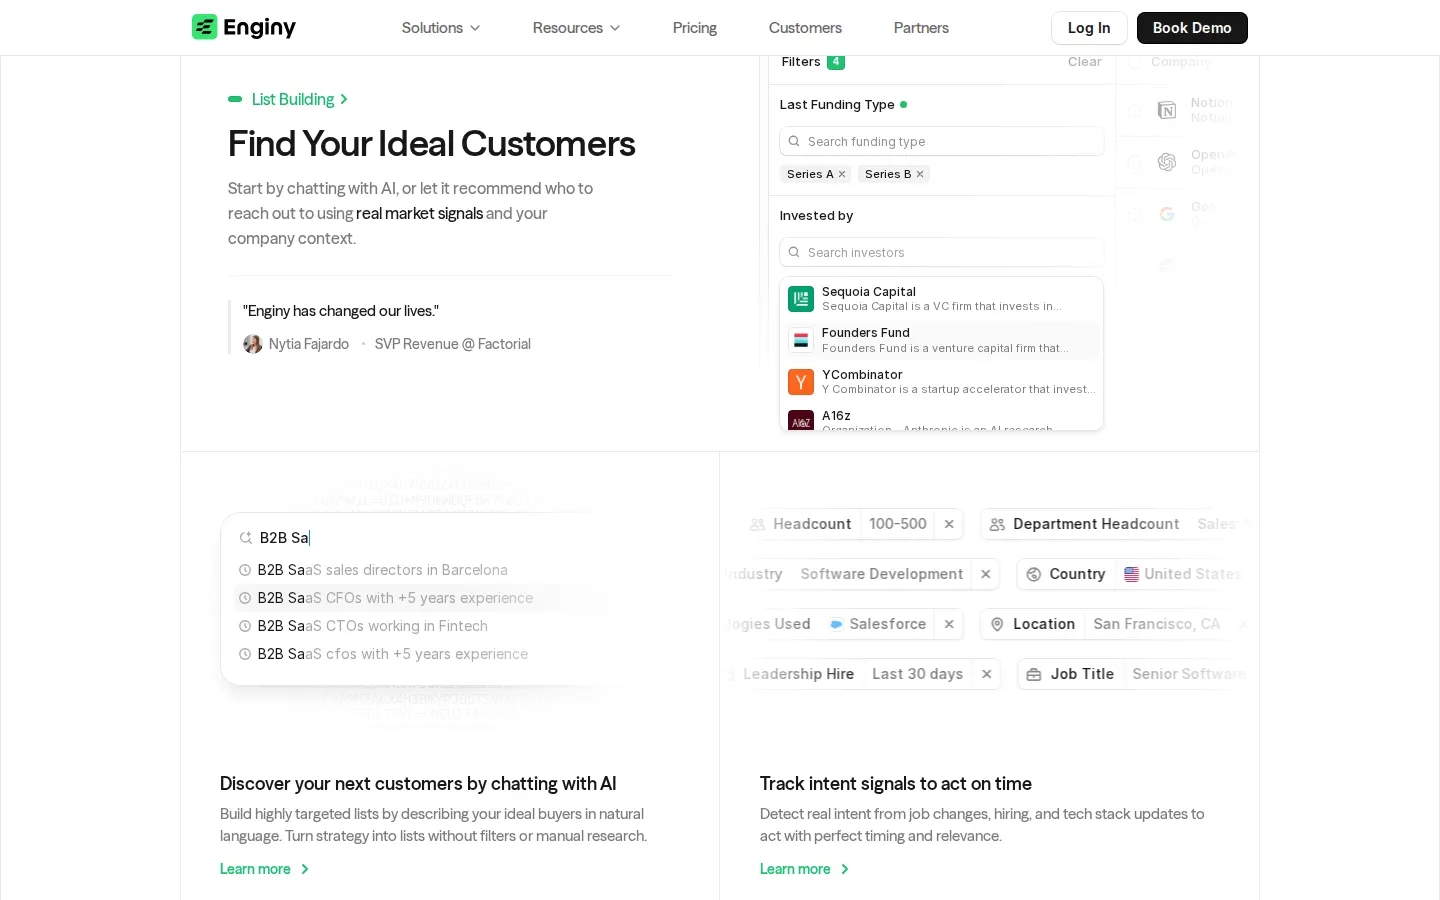Remove the Headcount 100-500 filter chip

coord(949,524)
